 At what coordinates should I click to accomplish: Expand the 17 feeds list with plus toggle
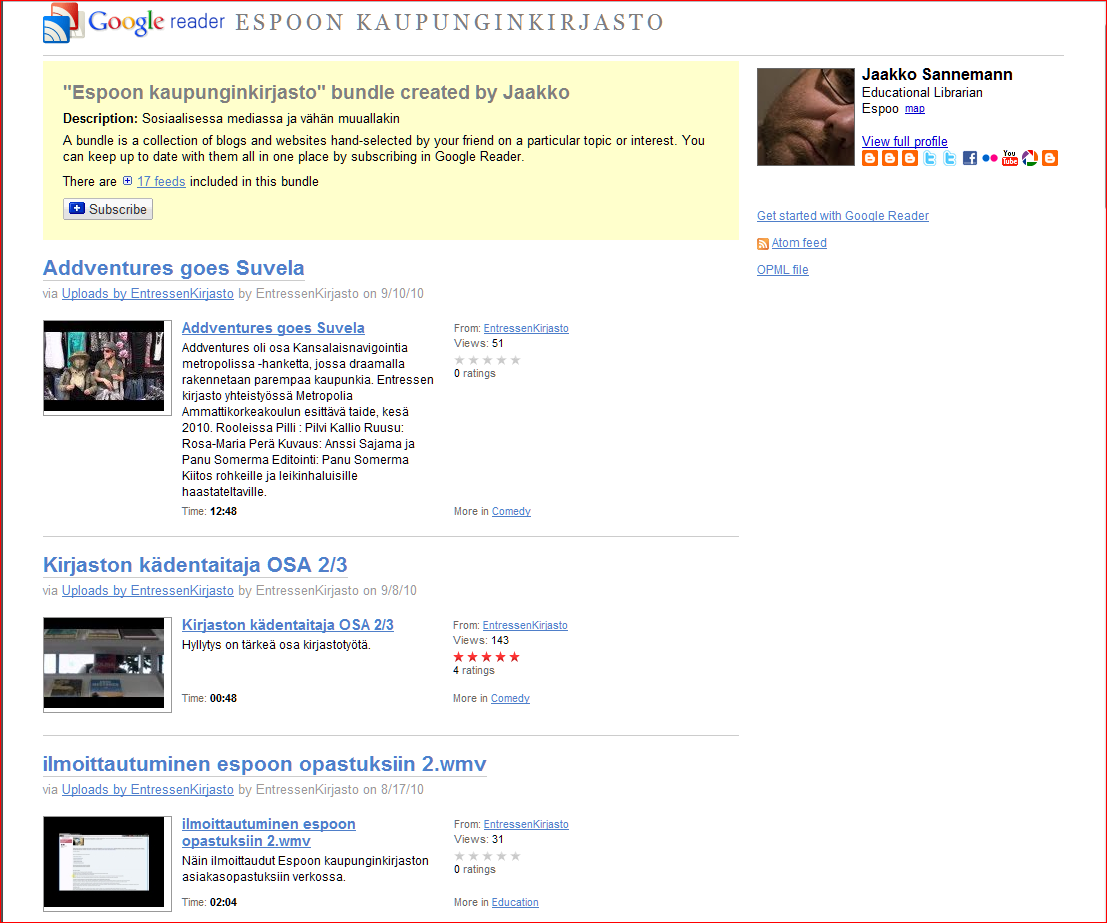click(127, 181)
